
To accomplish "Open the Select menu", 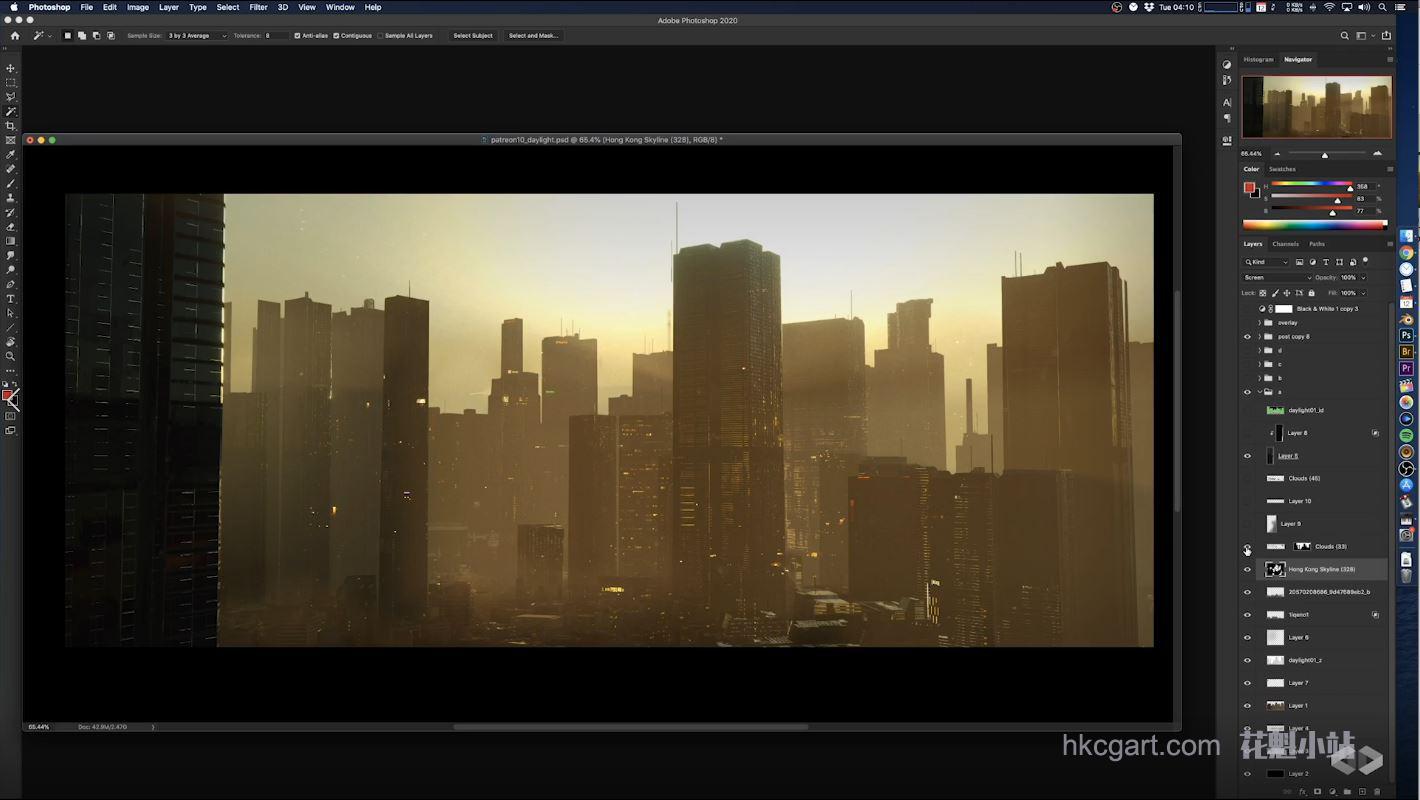I will click(x=228, y=7).
